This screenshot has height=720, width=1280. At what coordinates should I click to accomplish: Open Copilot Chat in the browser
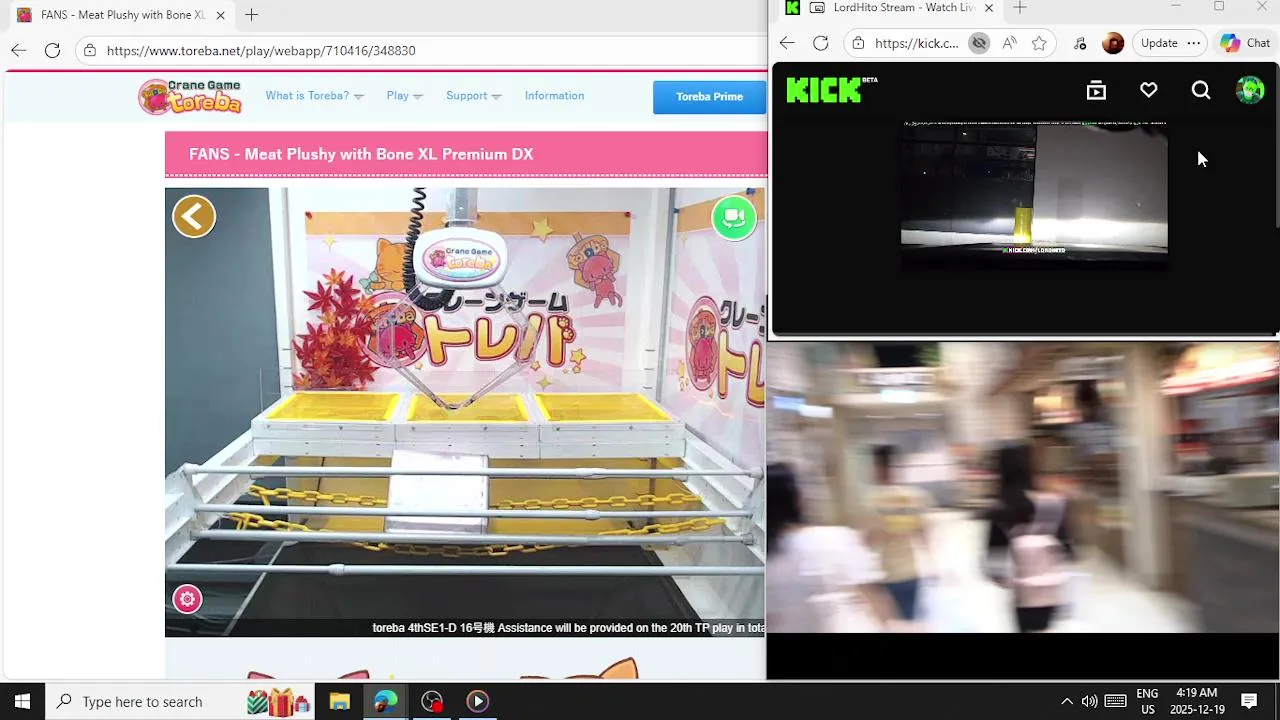point(1245,43)
